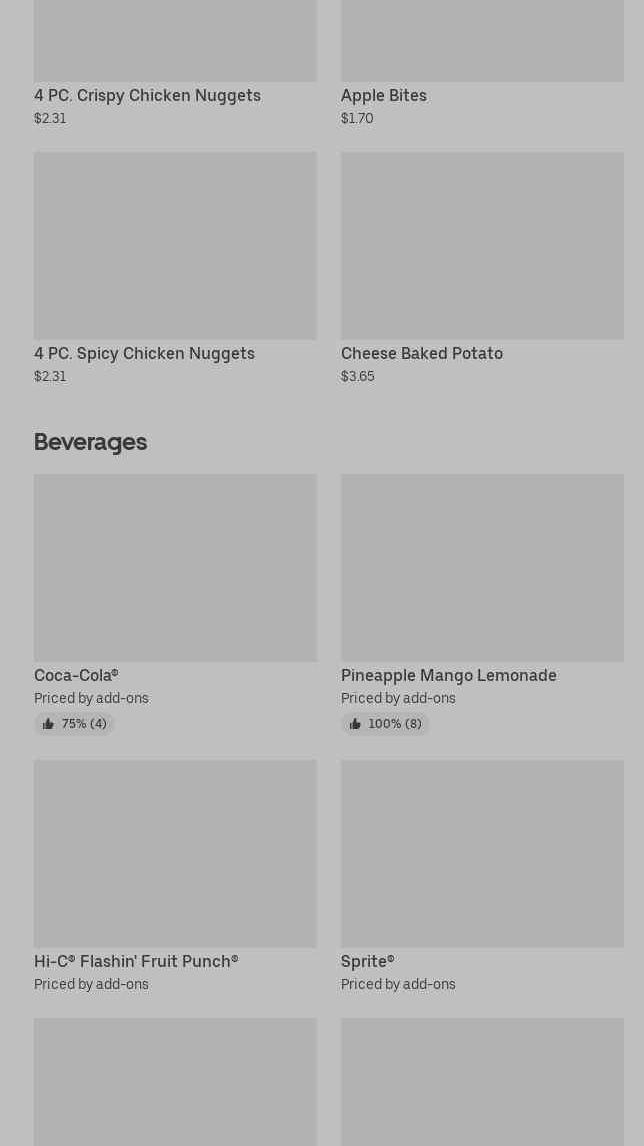
Task: Open the Cheese Baked Potato image
Action: point(482,245)
